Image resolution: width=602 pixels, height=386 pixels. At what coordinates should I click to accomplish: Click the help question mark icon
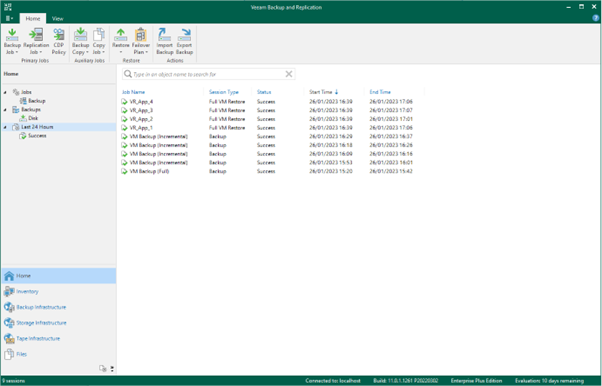[x=595, y=18]
